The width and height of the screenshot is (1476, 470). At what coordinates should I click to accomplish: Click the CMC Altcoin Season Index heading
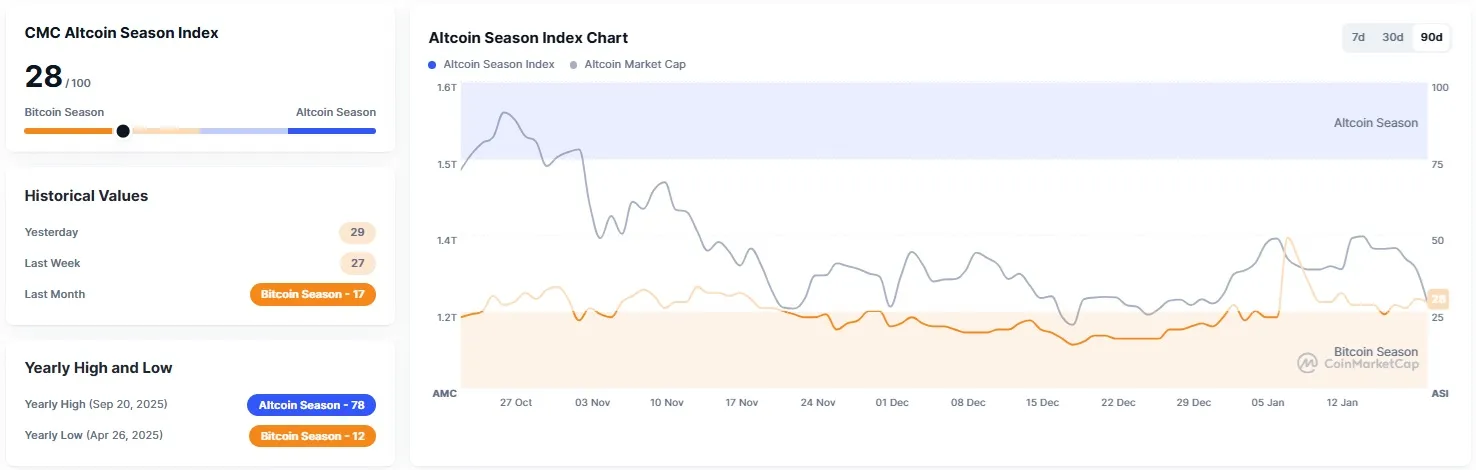tap(122, 33)
